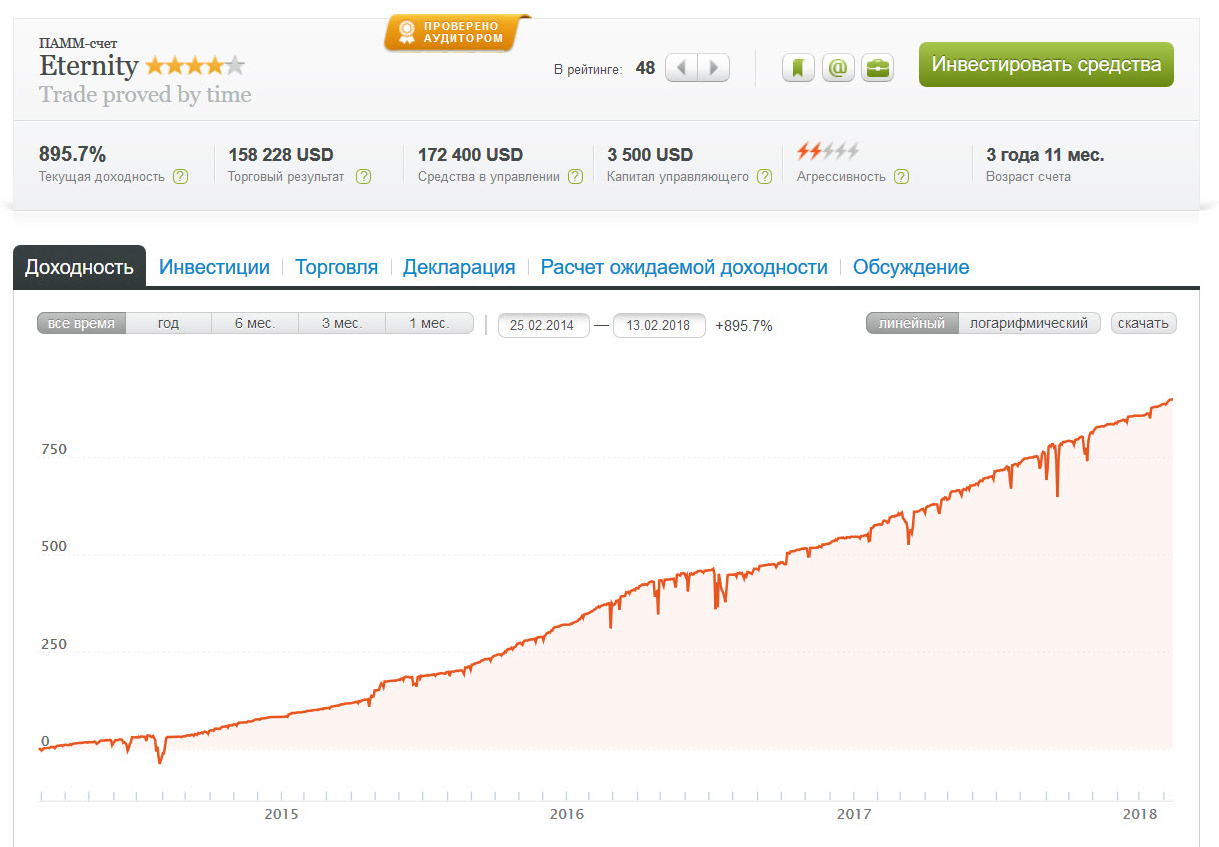Screen dimensions: 1219x847
Task: Open help icon beside Капитал управляющего
Action: (x=764, y=177)
